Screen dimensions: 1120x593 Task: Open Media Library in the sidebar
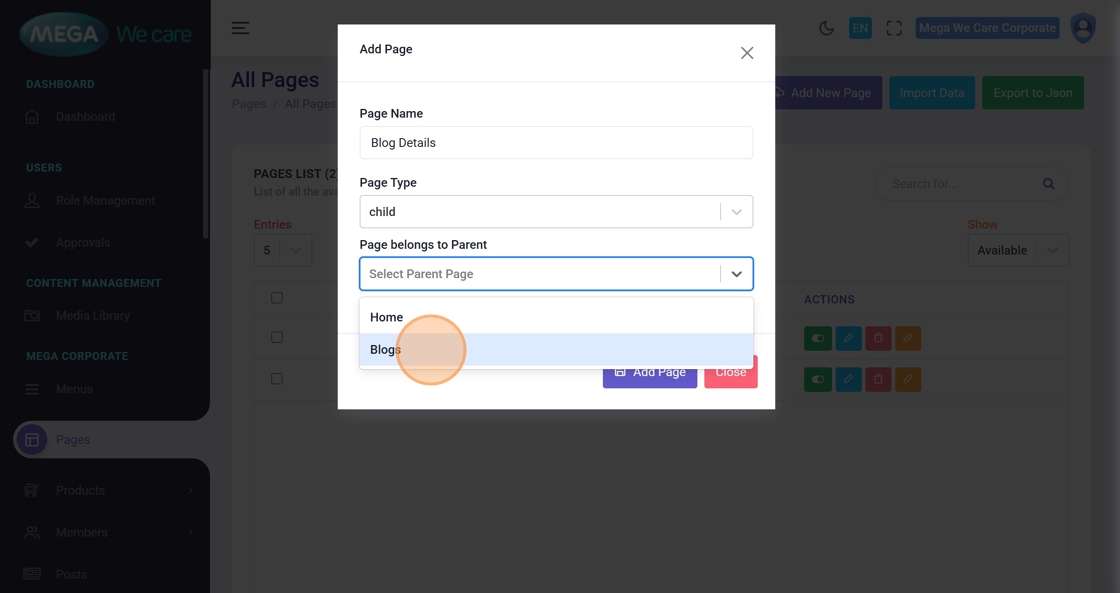click(x=92, y=316)
